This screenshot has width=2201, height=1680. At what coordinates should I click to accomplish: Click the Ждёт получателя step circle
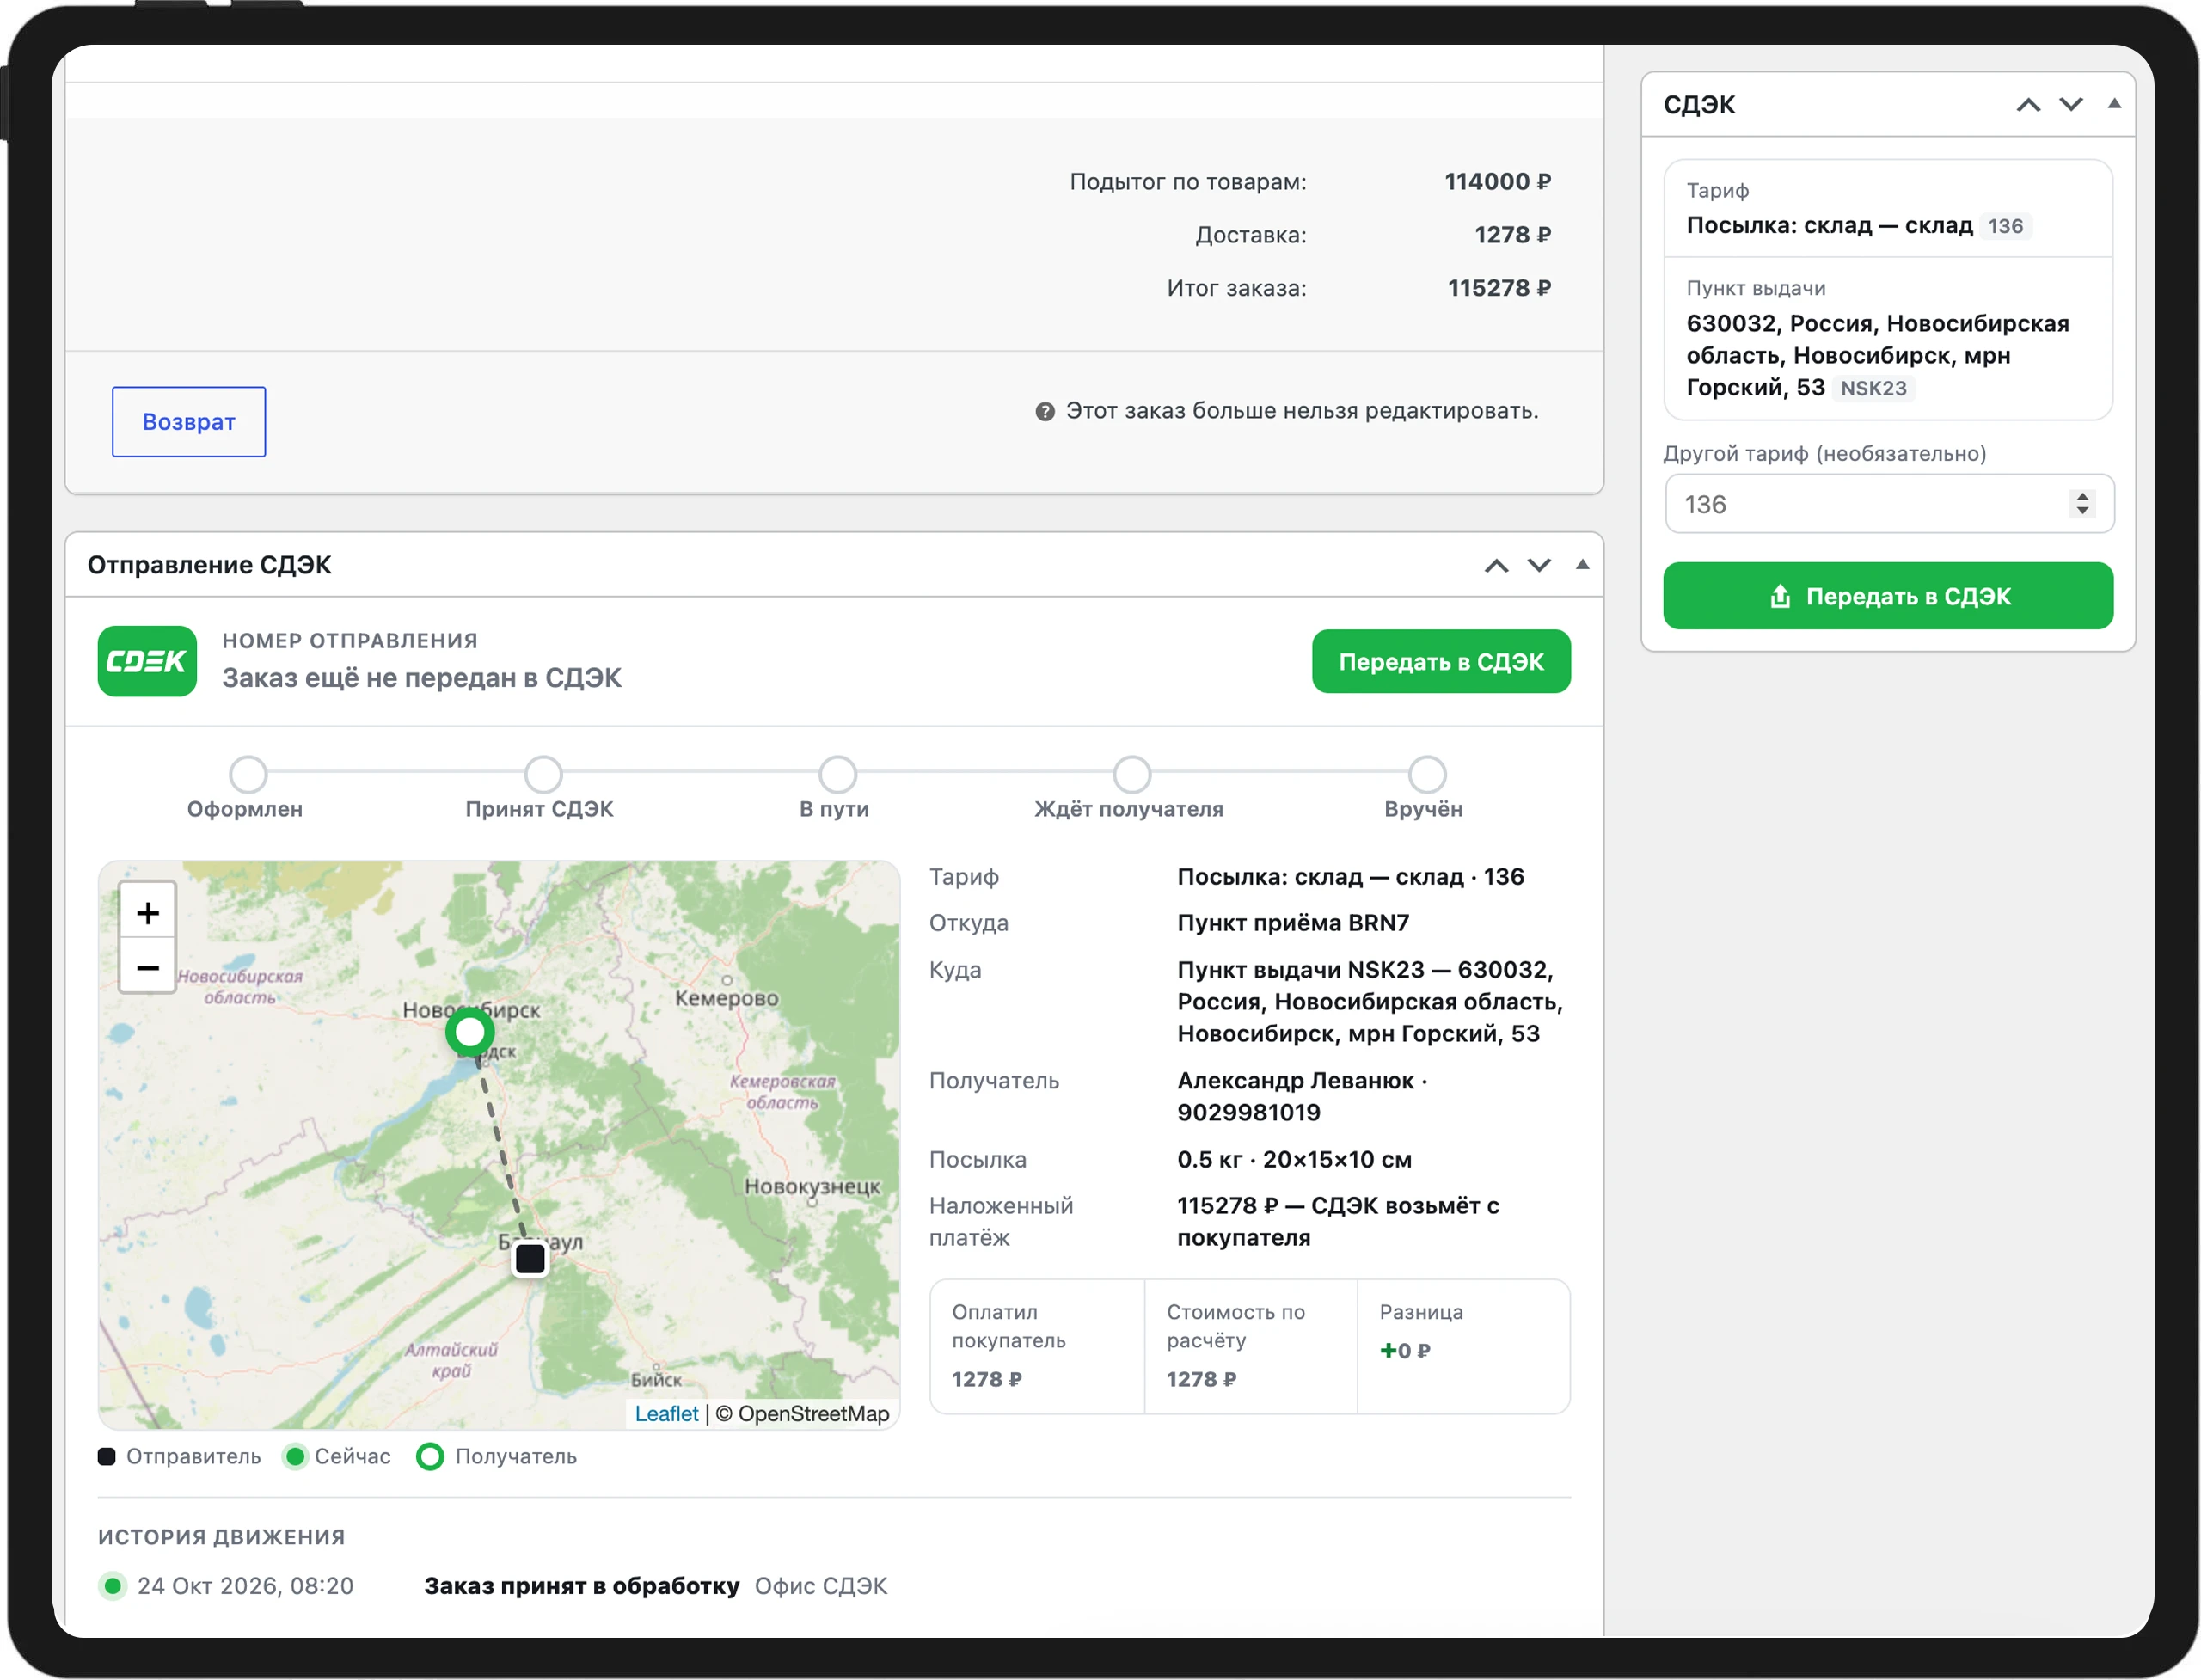click(1132, 774)
